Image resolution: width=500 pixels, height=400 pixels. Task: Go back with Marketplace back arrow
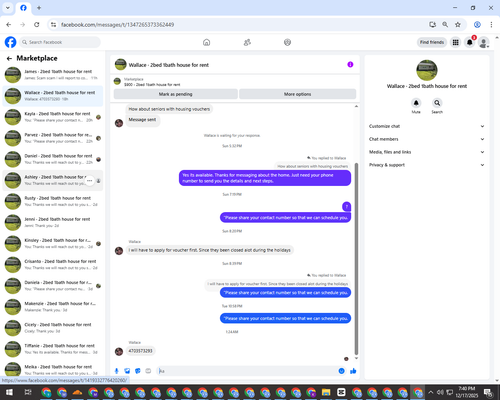[x=9, y=58]
